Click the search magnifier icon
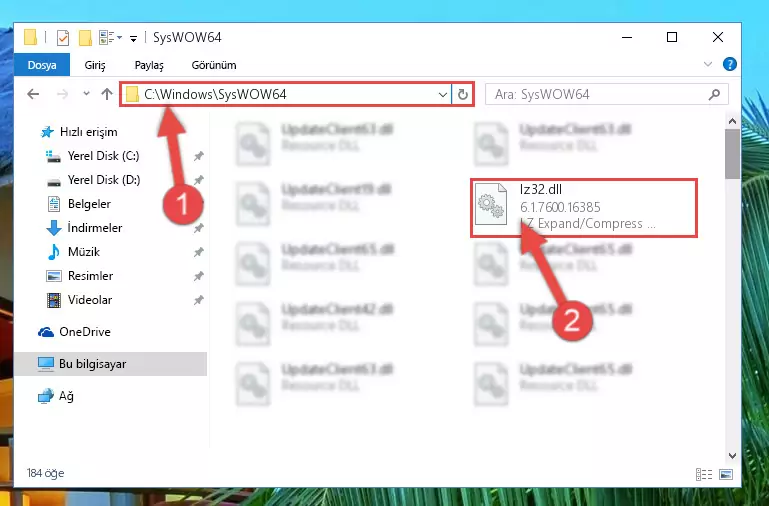The image size is (769, 506). 715,94
